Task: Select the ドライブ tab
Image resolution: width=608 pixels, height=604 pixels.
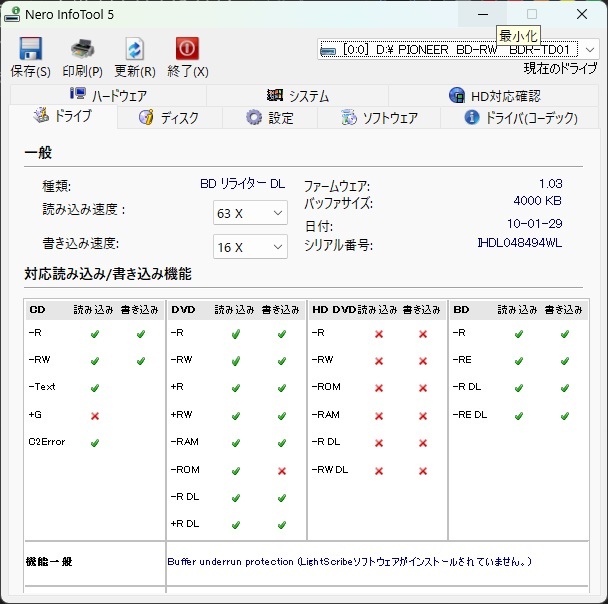Action: click(x=63, y=116)
